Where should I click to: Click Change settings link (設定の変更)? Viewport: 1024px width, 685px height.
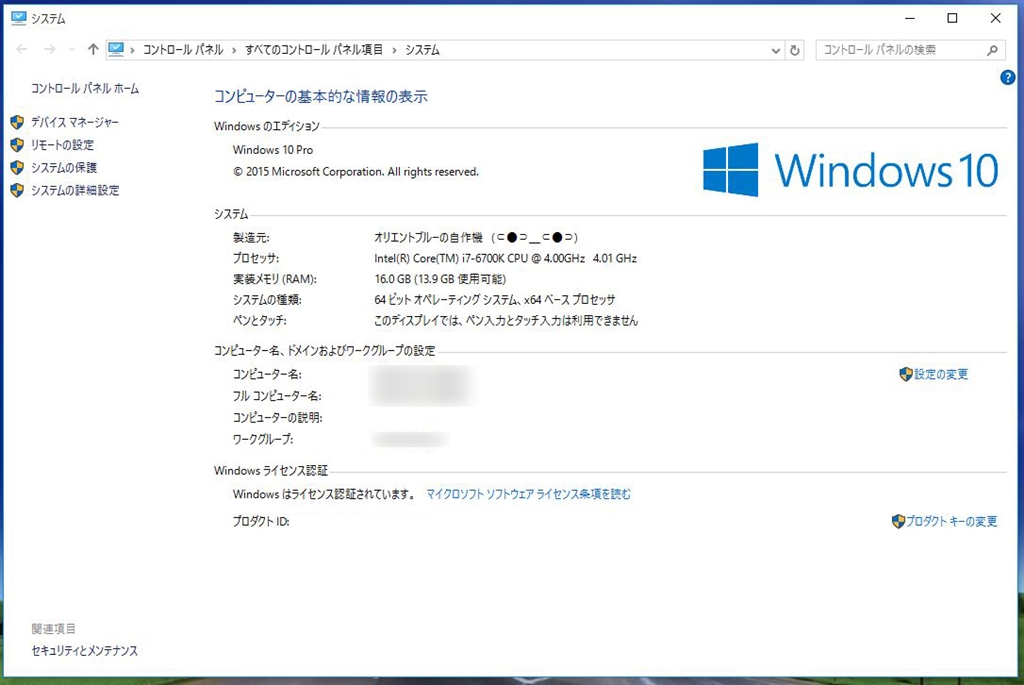940,374
